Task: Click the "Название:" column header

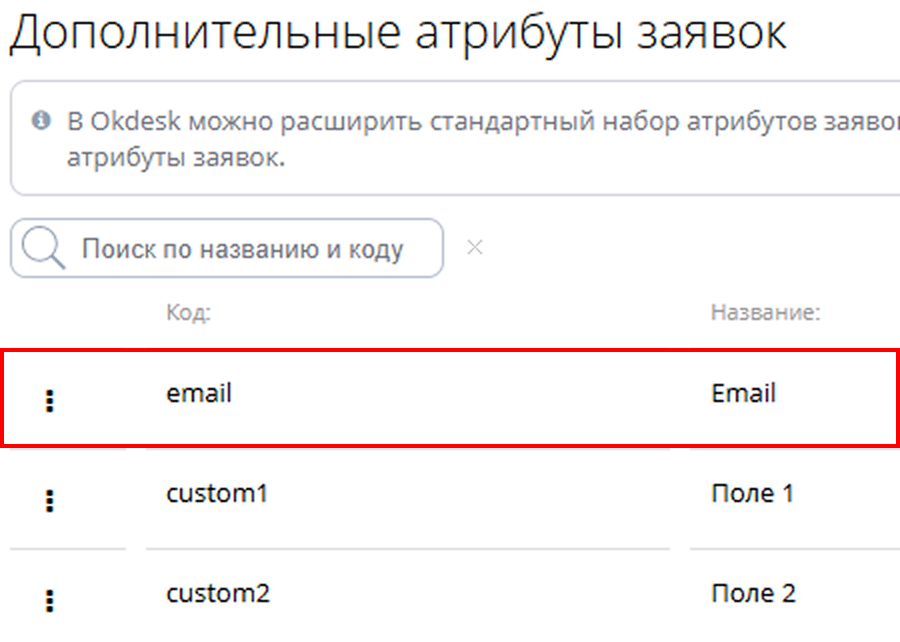Action: pyautogui.click(x=765, y=313)
